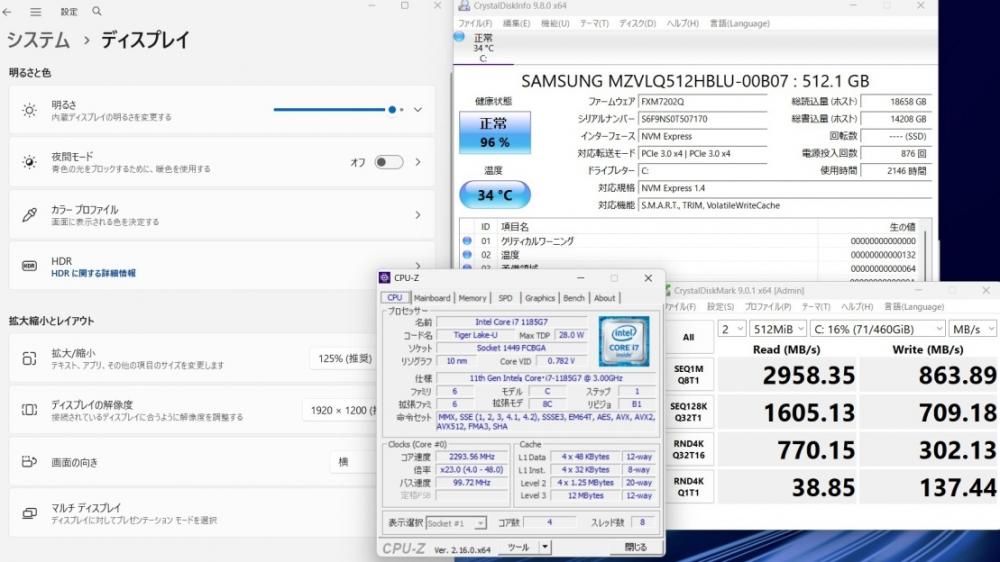The height and width of the screenshot is (562, 1000).
Task: Click the All benchmark button
Action: click(689, 337)
